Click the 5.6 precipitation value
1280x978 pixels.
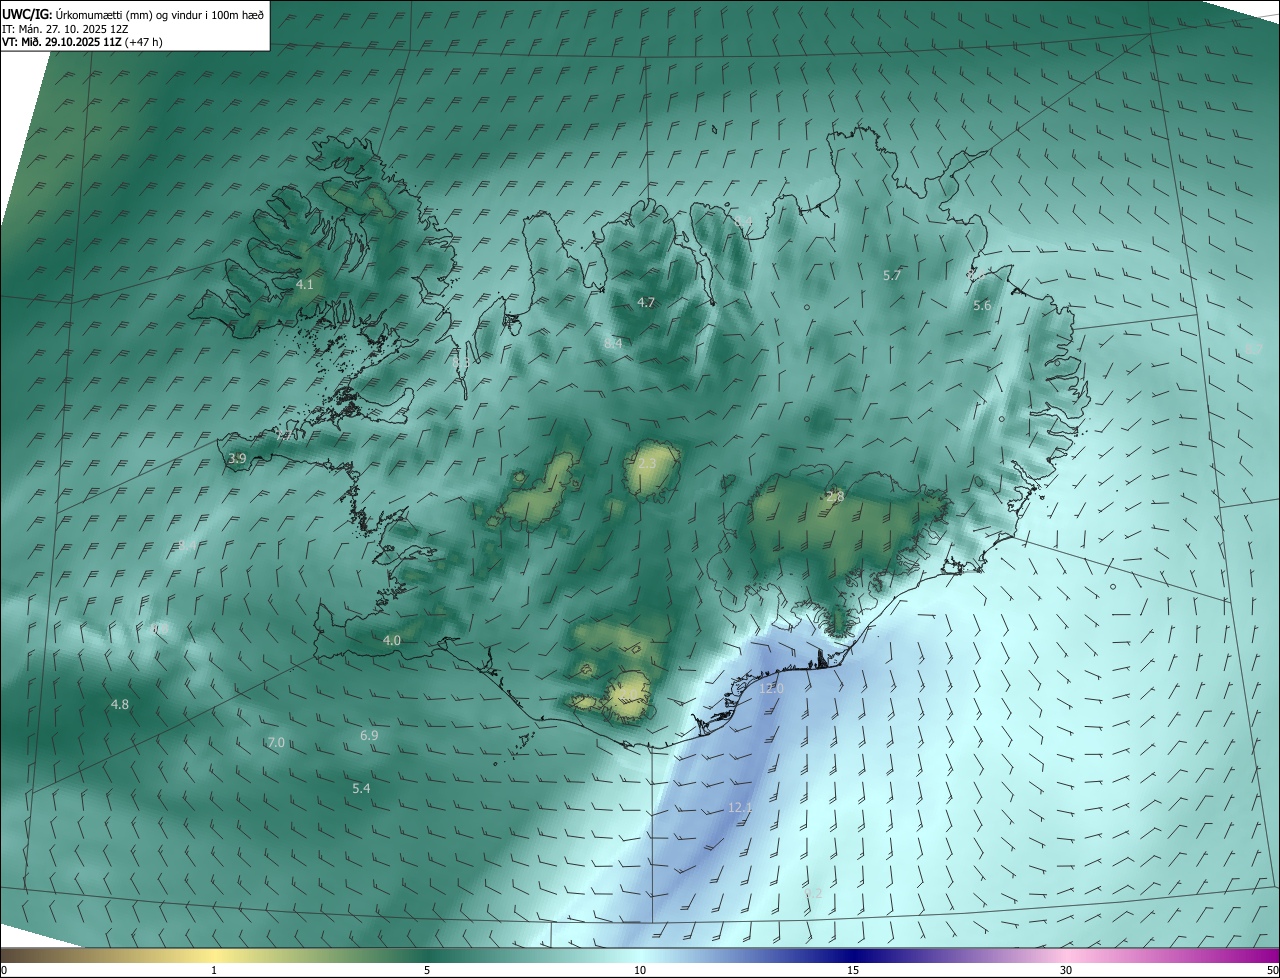tap(982, 306)
